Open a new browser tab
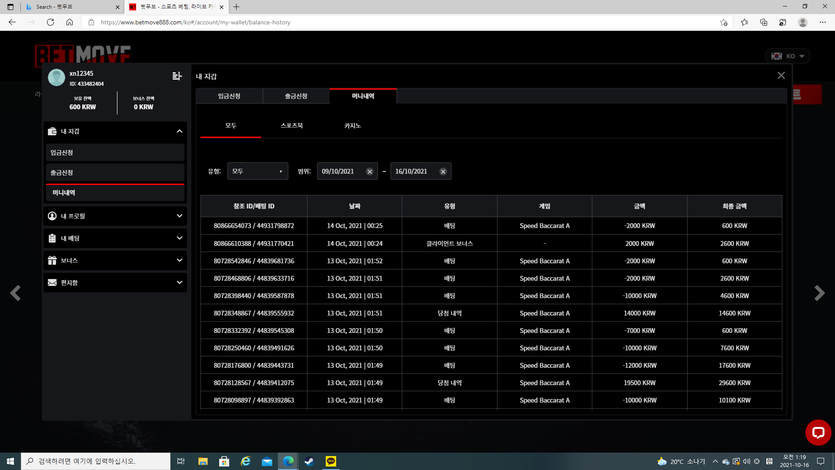This screenshot has width=835, height=470. [236, 7]
